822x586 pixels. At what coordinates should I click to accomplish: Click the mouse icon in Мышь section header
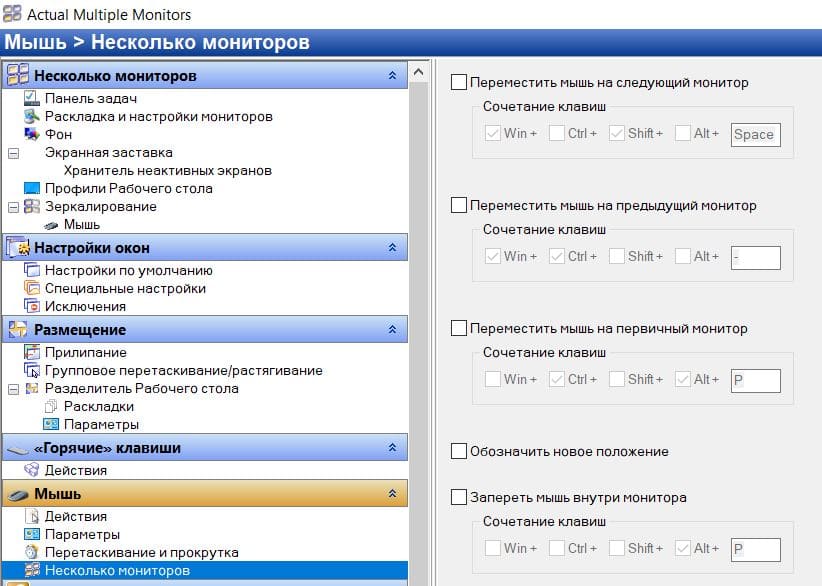pos(18,494)
